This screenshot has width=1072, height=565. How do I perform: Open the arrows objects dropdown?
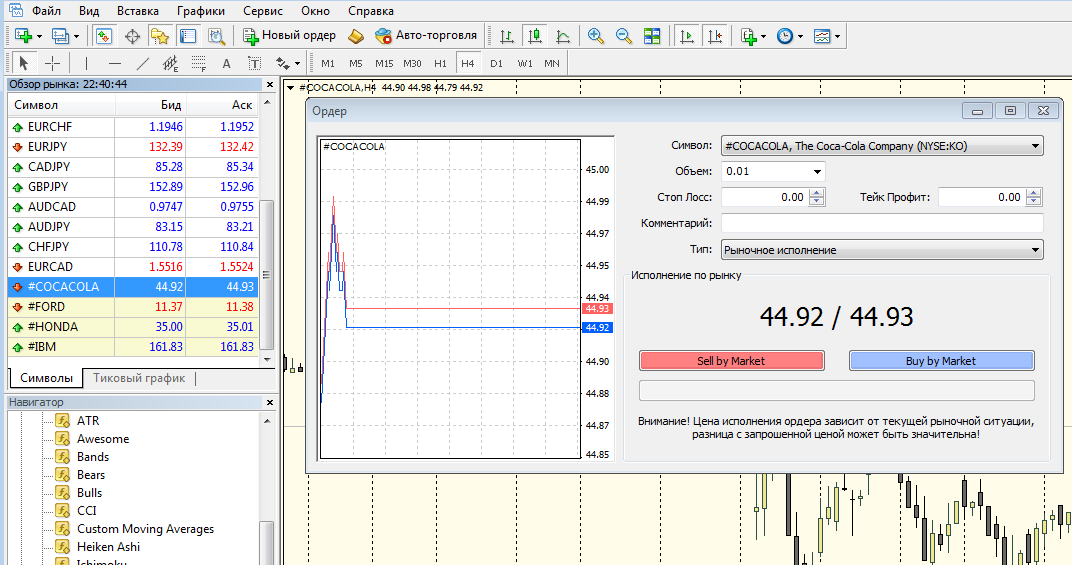pyautogui.click(x=297, y=64)
